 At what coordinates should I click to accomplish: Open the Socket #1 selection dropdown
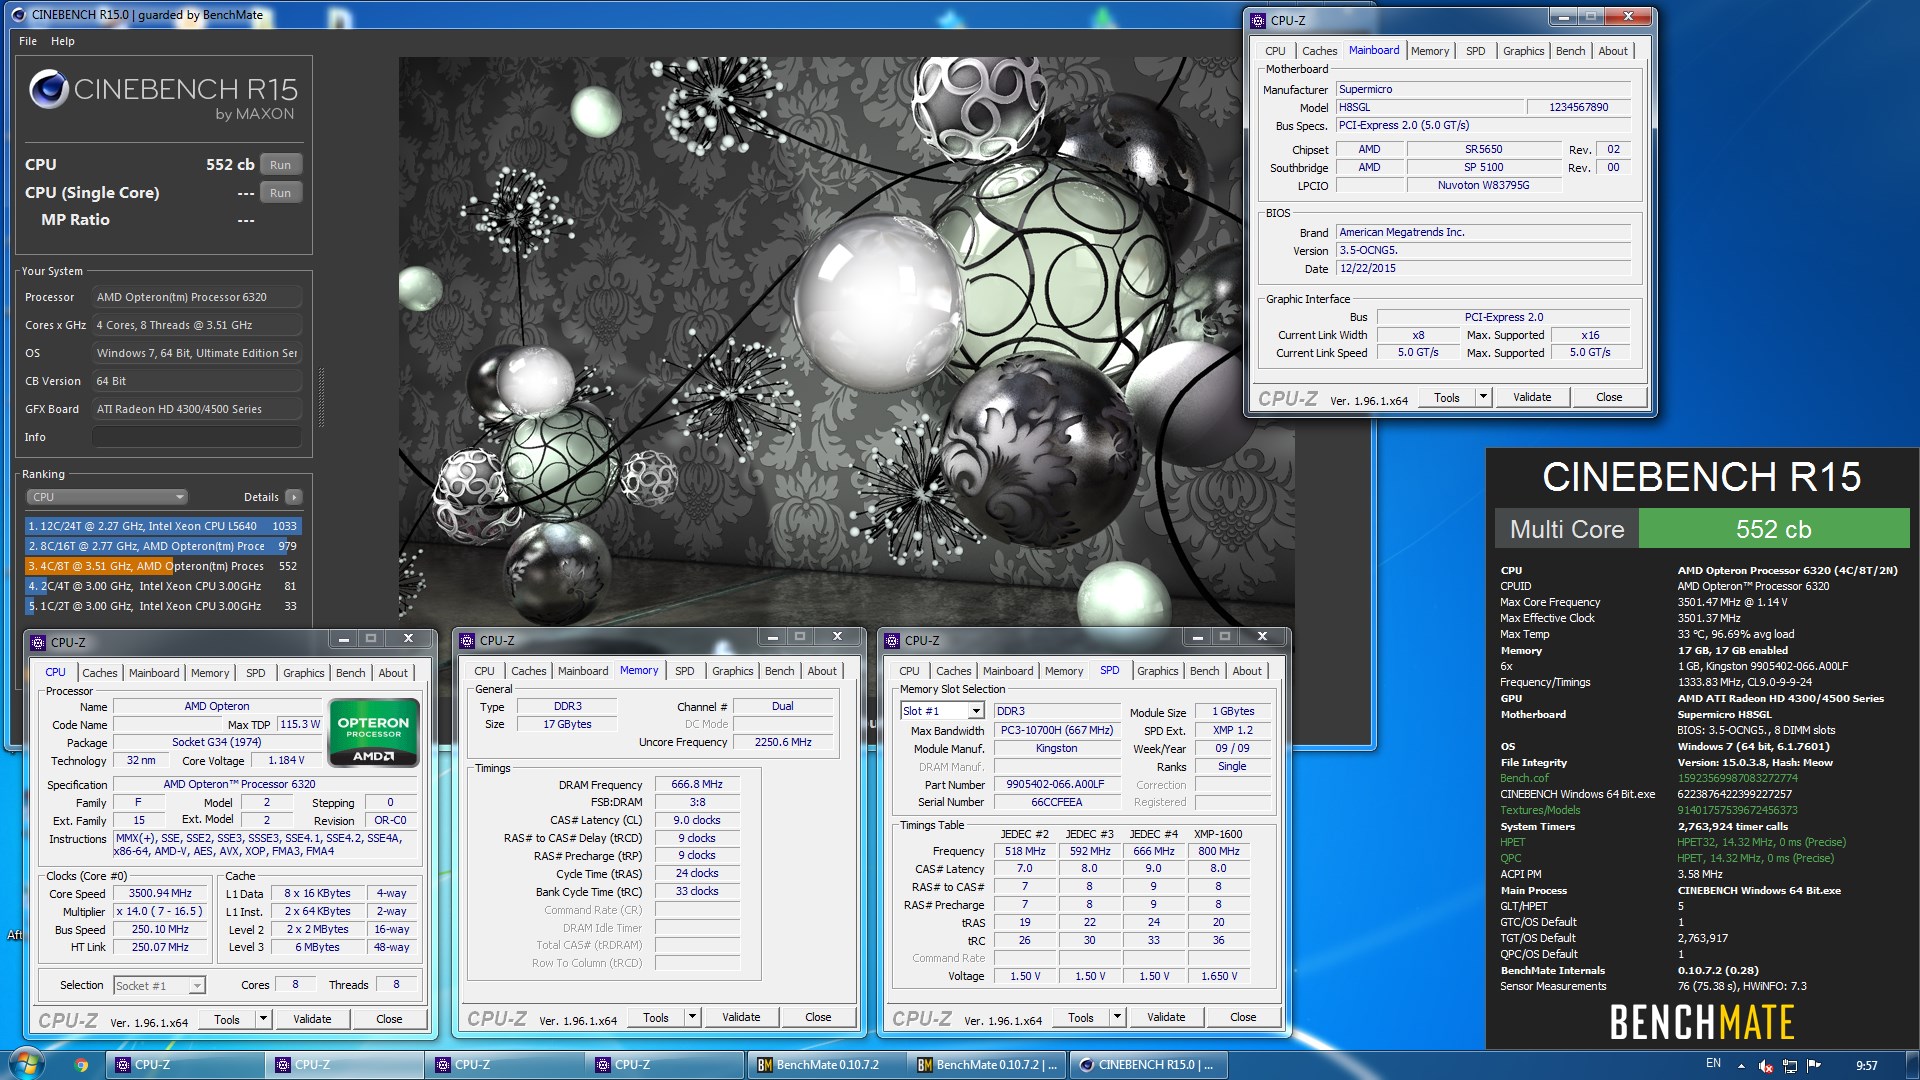click(x=160, y=986)
